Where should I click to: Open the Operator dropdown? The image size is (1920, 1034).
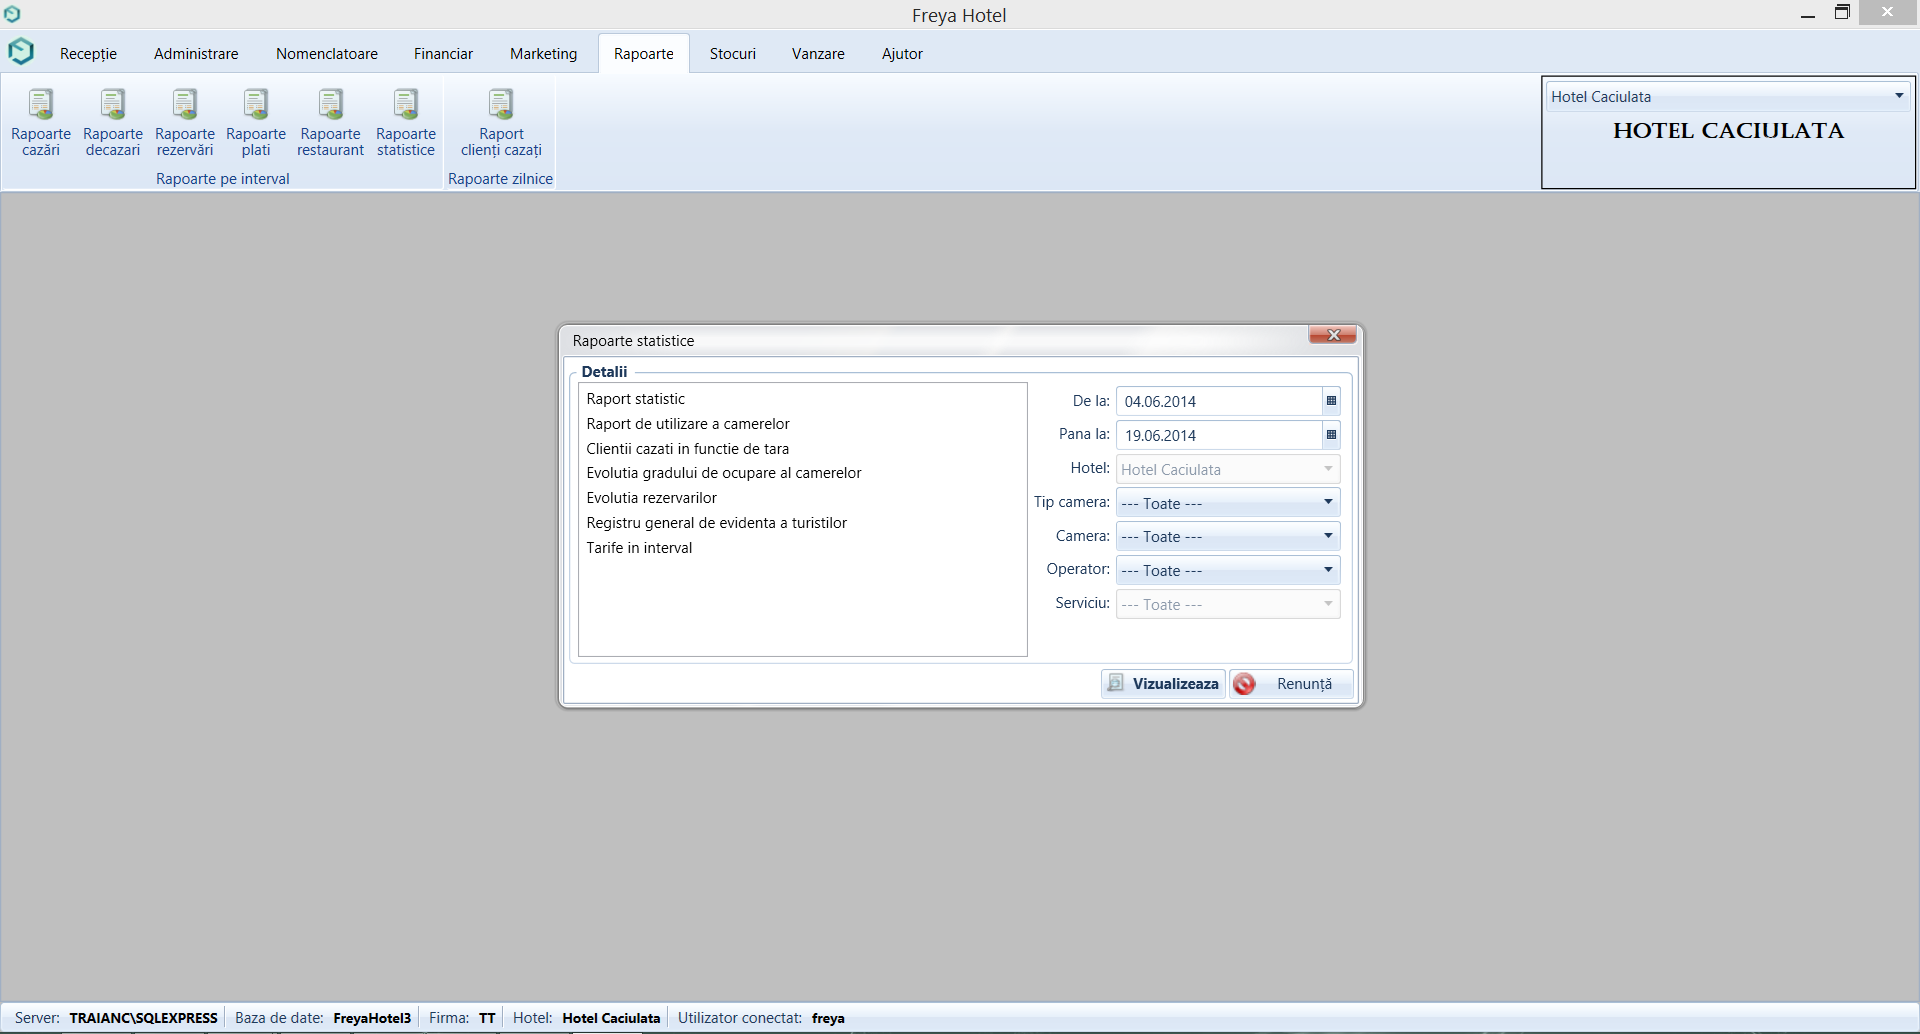tap(1328, 570)
